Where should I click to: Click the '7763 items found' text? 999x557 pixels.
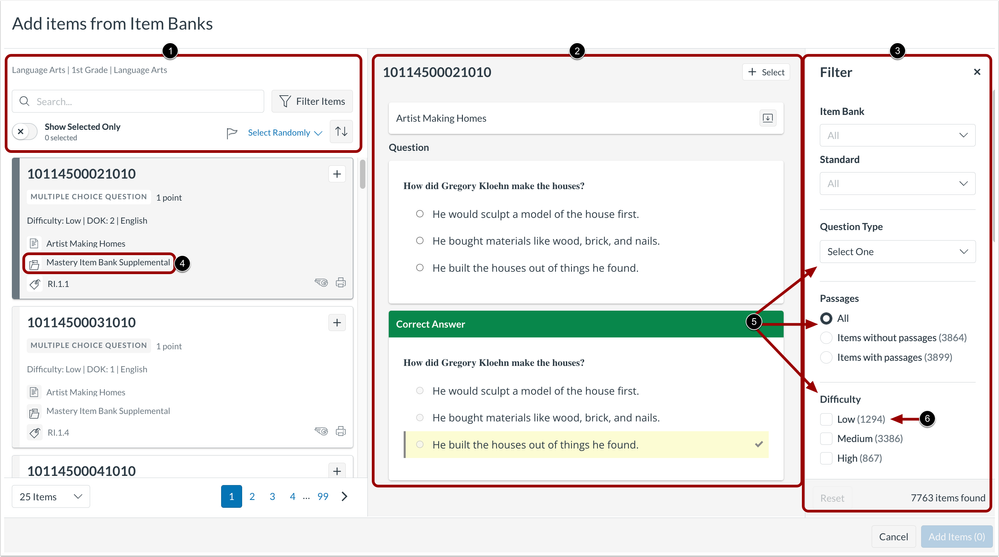click(947, 498)
